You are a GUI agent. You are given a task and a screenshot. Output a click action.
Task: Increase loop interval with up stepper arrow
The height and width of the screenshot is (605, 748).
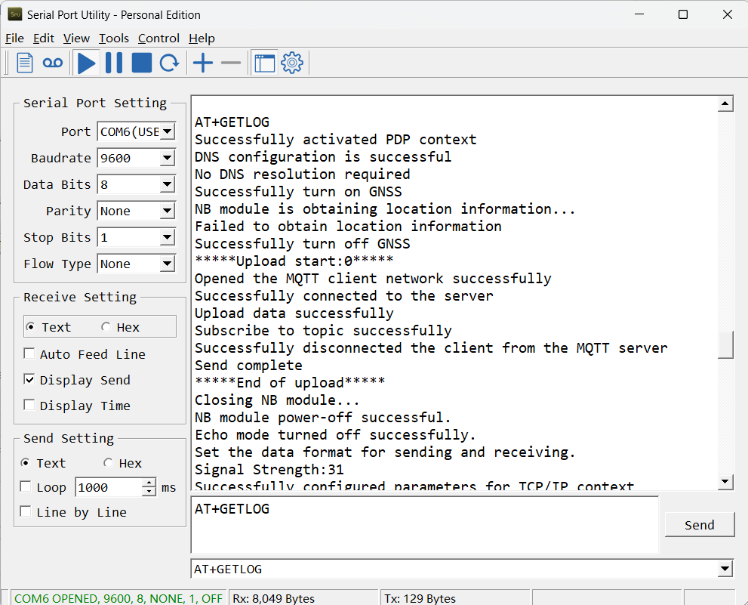(x=149, y=483)
